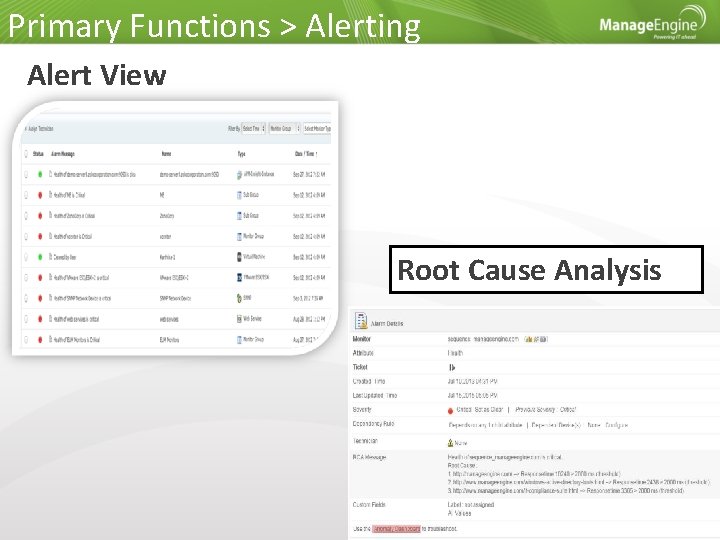
Task: Open the second root cause URL
Action: click(x=529, y=482)
